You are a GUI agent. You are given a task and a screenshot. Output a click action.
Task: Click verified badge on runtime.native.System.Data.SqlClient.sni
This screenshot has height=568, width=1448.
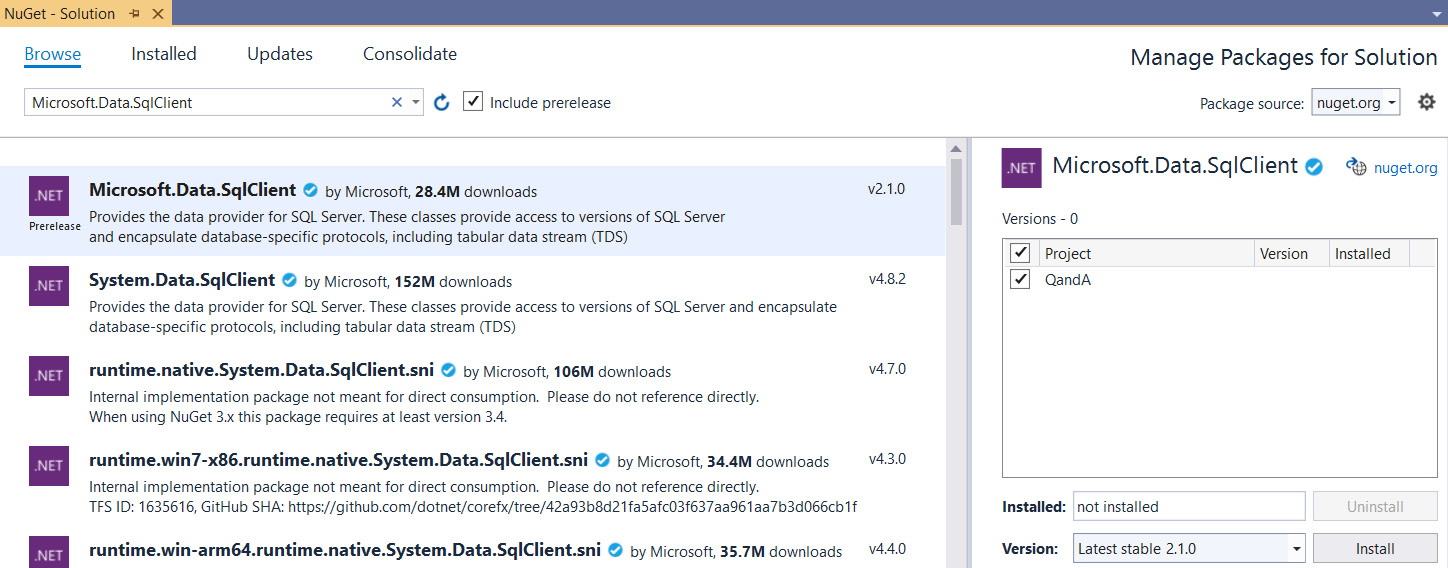click(x=449, y=371)
